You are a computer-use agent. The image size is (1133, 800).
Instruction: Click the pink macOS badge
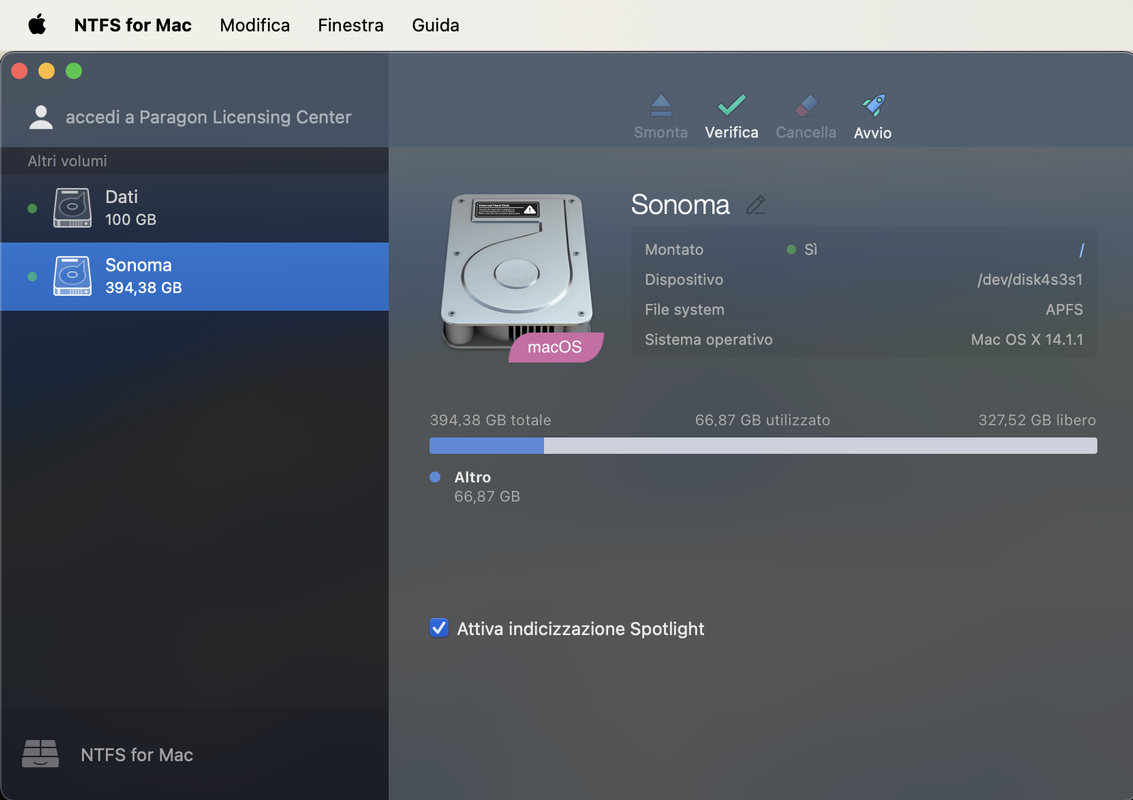click(x=555, y=347)
